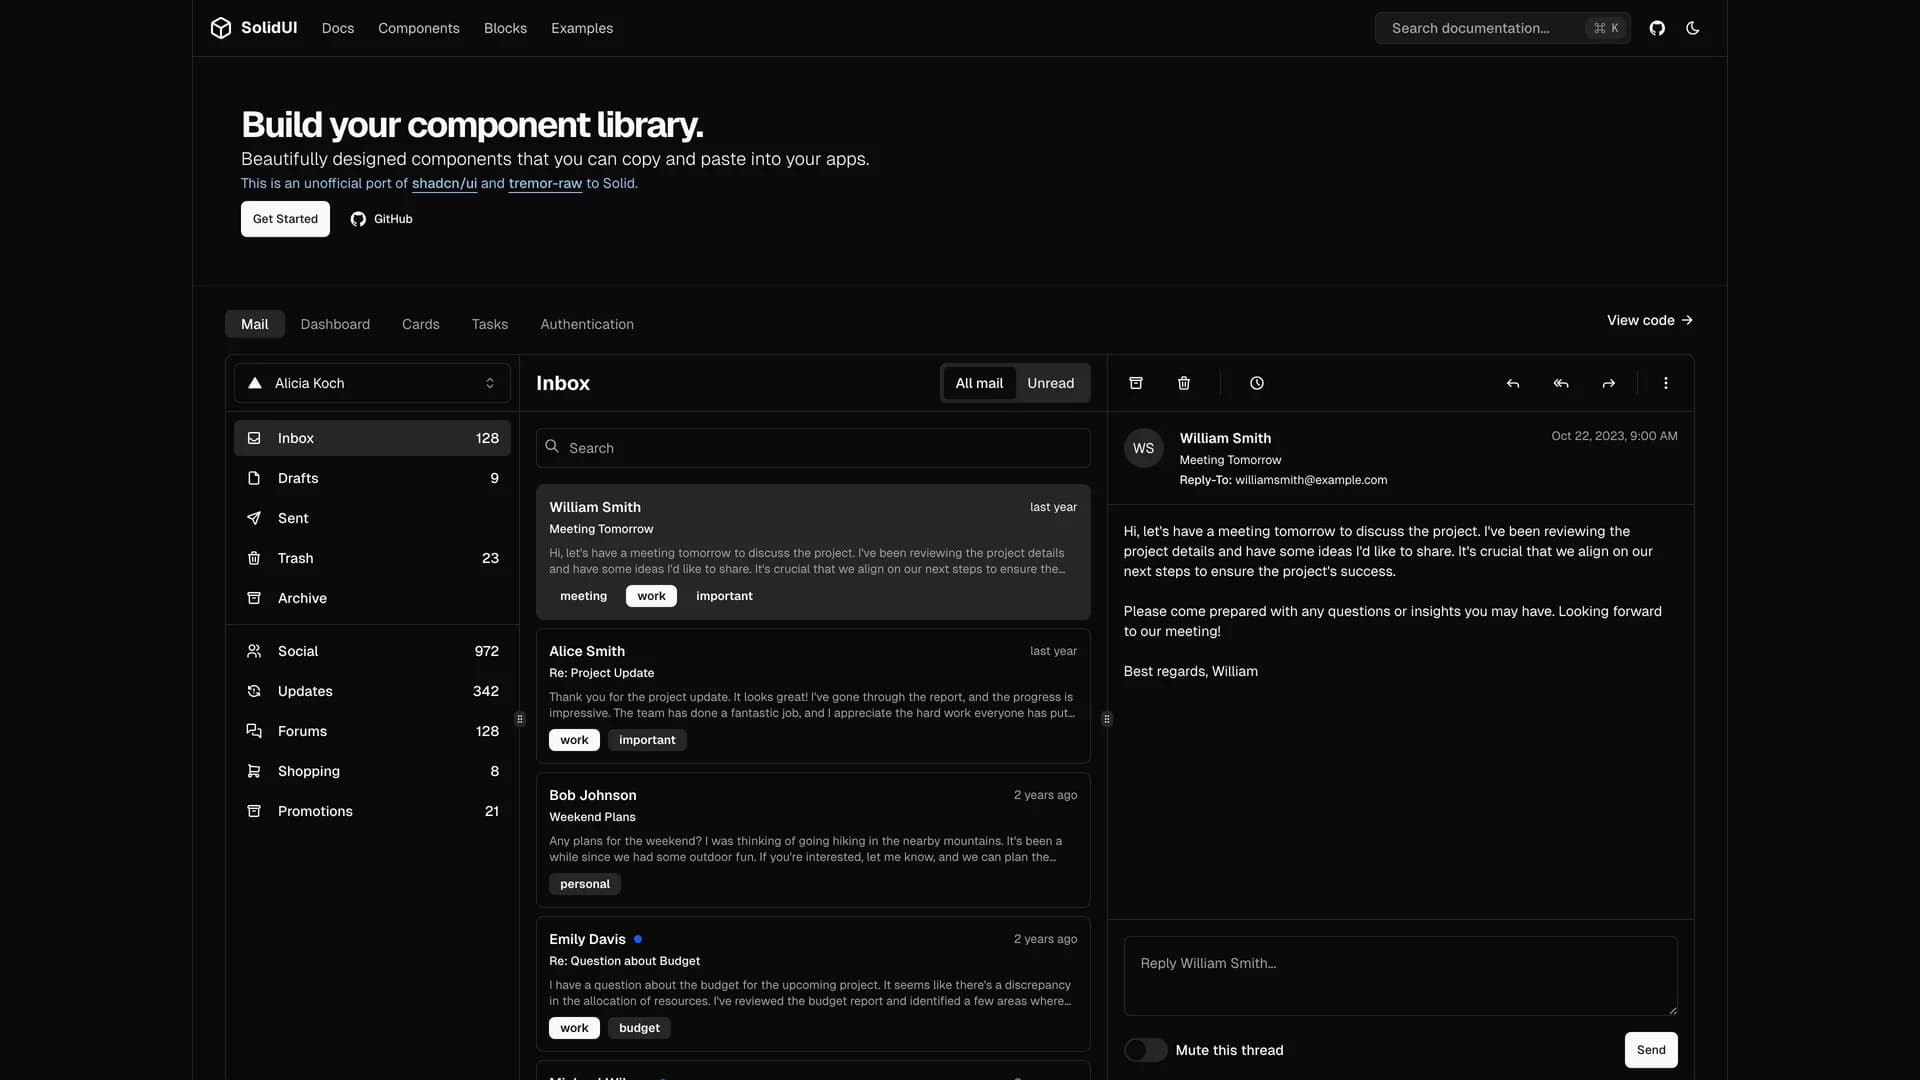
Task: Open the shadcn/ui link
Action: coord(444,183)
